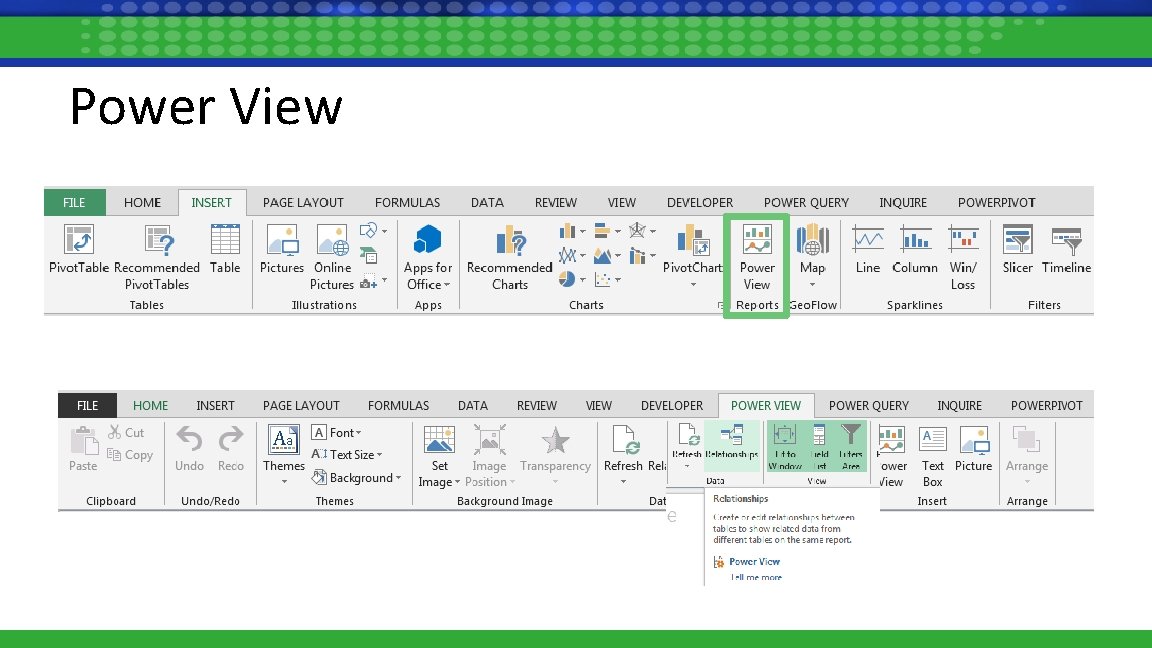Insert a pie chart from the Charts group
This screenshot has height=648, width=1152.
(x=566, y=279)
